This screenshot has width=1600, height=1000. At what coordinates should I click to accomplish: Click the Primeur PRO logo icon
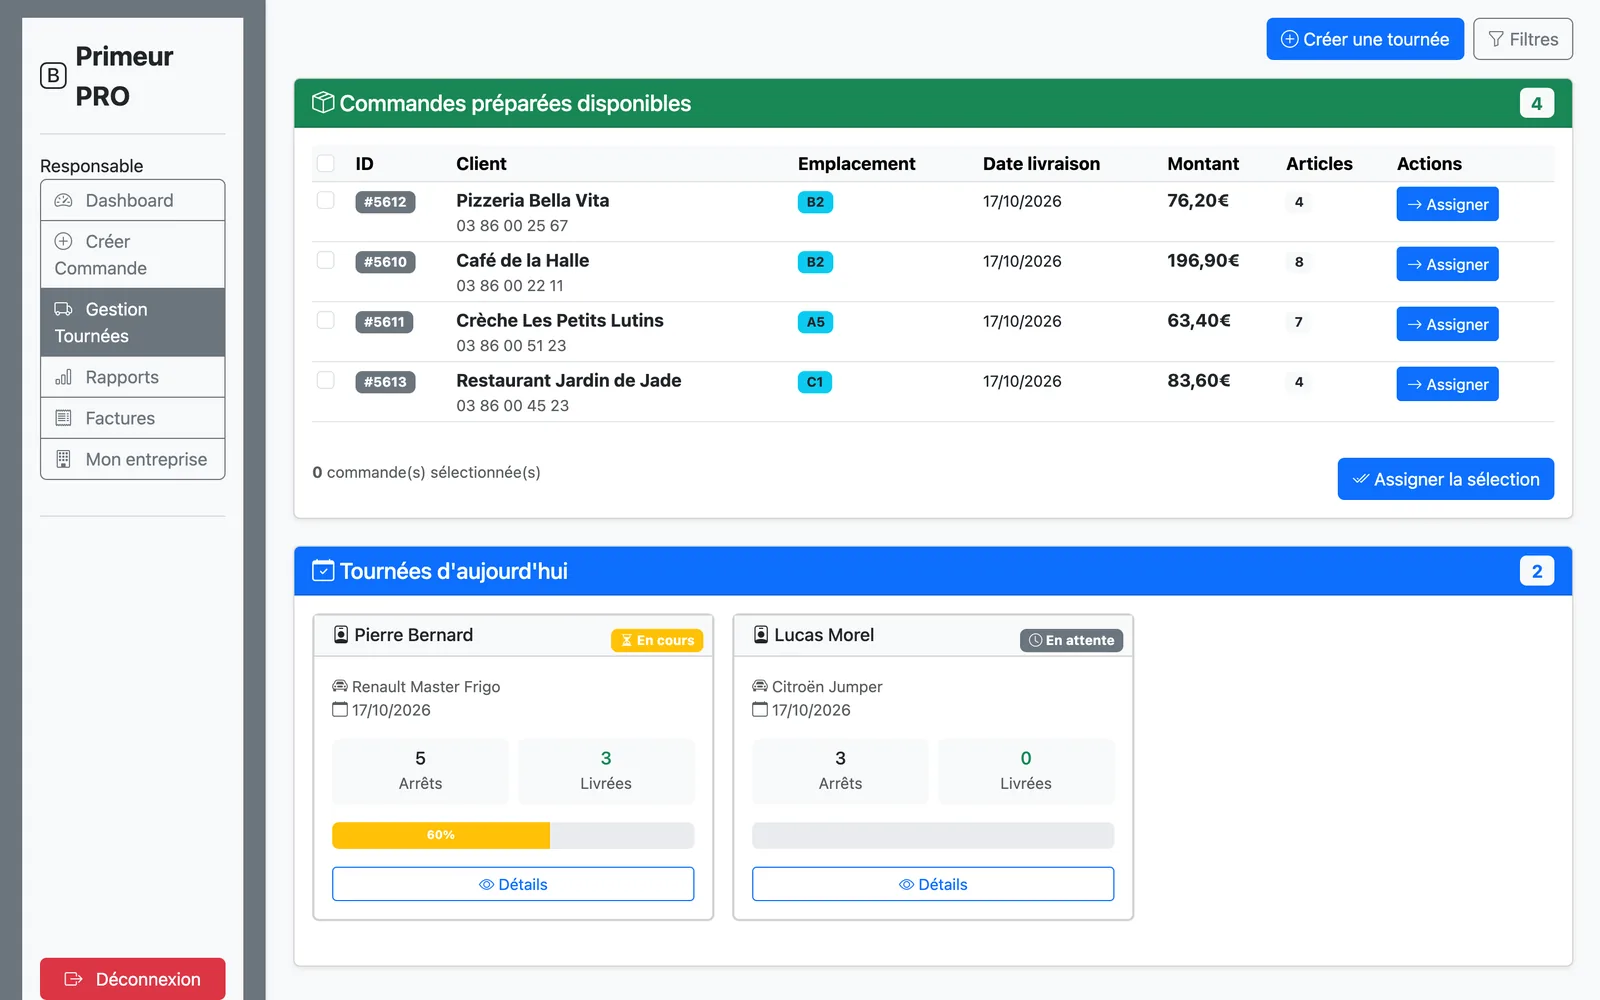[x=53, y=76]
